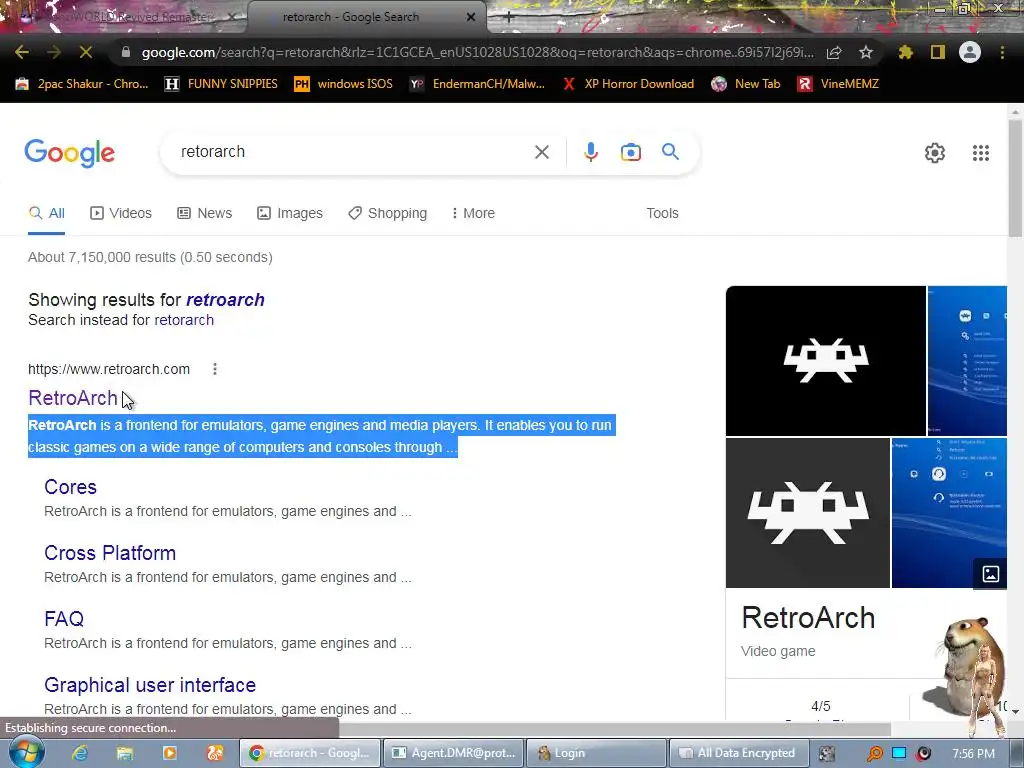Click the forward navigation arrow
The image size is (1024, 768).
pos(54,52)
